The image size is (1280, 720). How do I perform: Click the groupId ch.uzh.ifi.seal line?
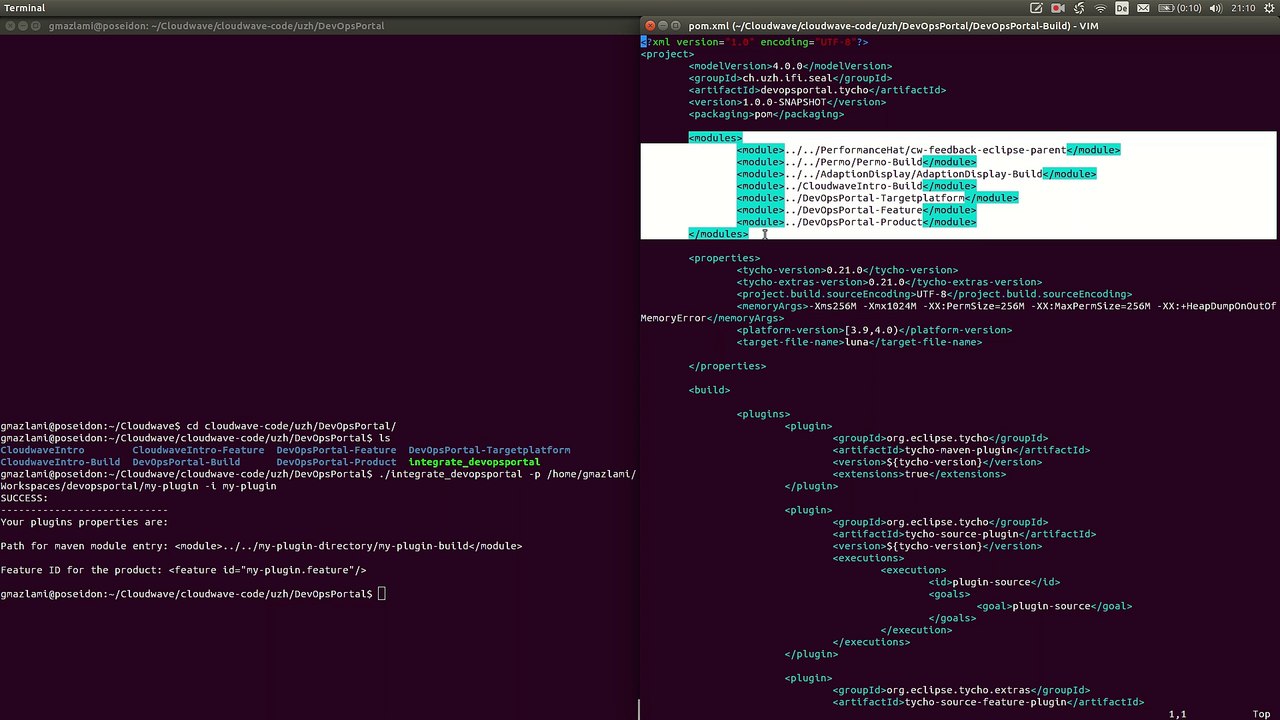click(x=790, y=78)
